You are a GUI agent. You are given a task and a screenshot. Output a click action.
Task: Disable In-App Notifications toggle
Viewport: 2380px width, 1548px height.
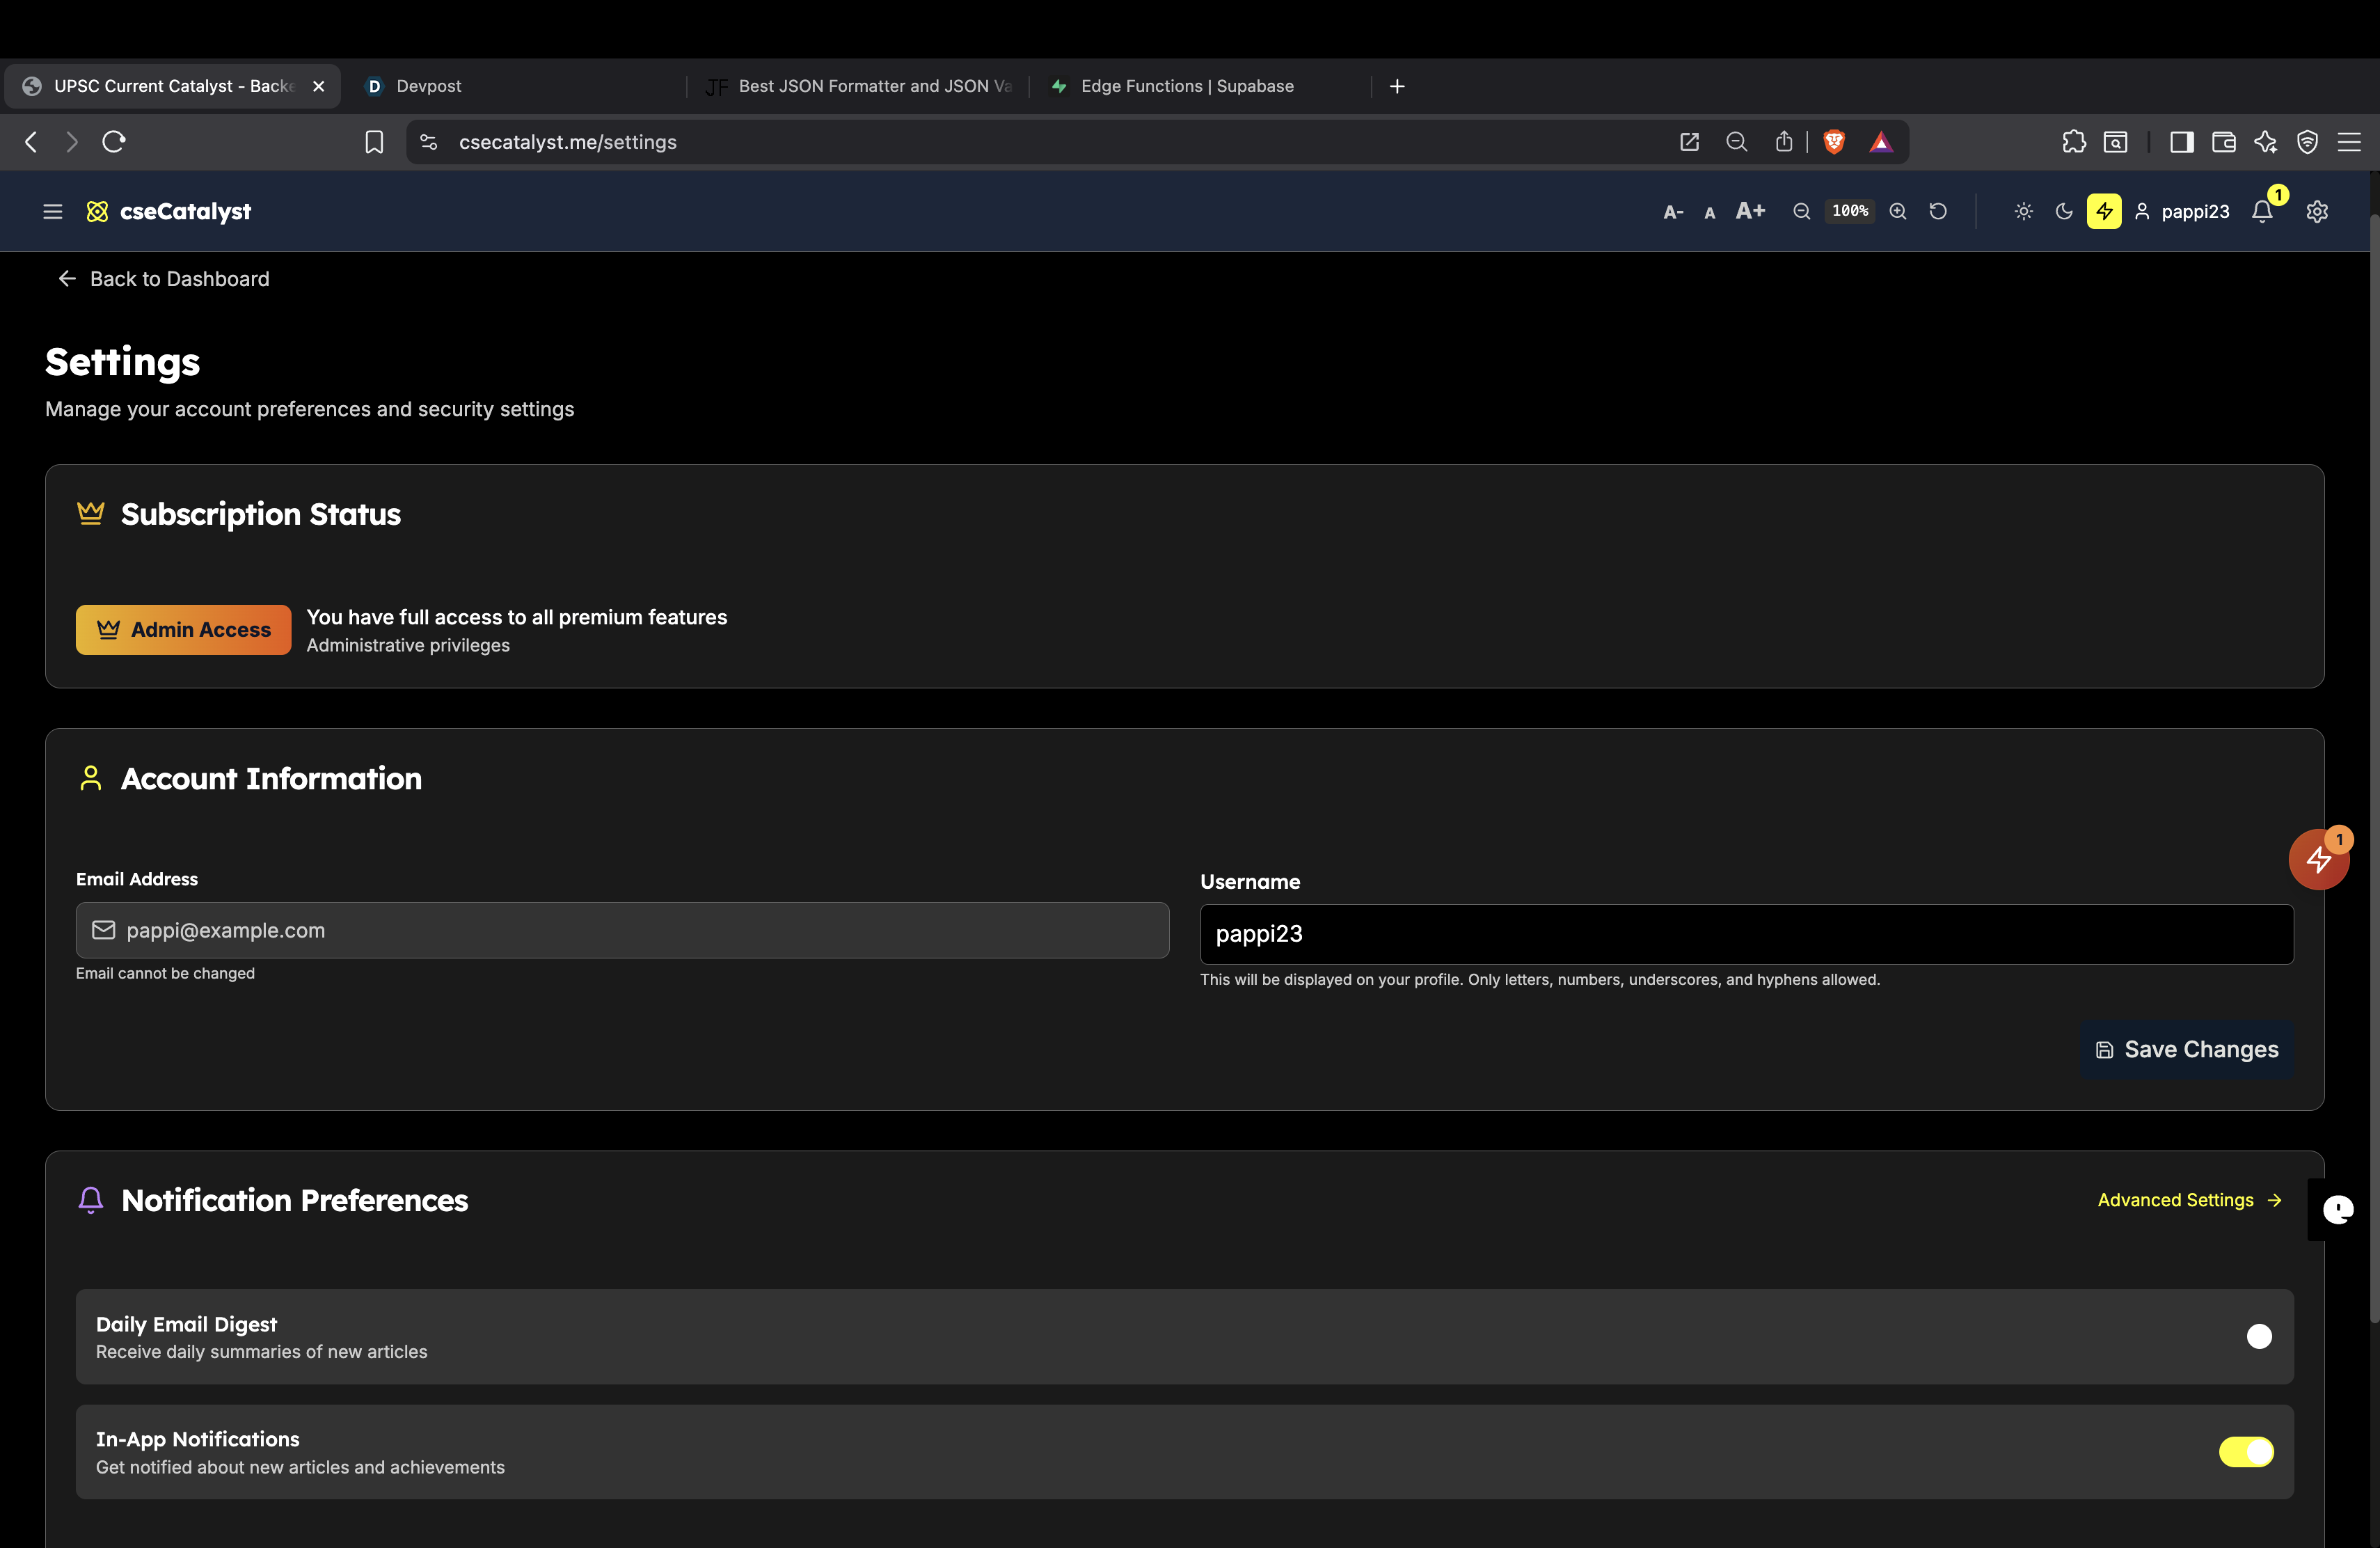click(2246, 1451)
